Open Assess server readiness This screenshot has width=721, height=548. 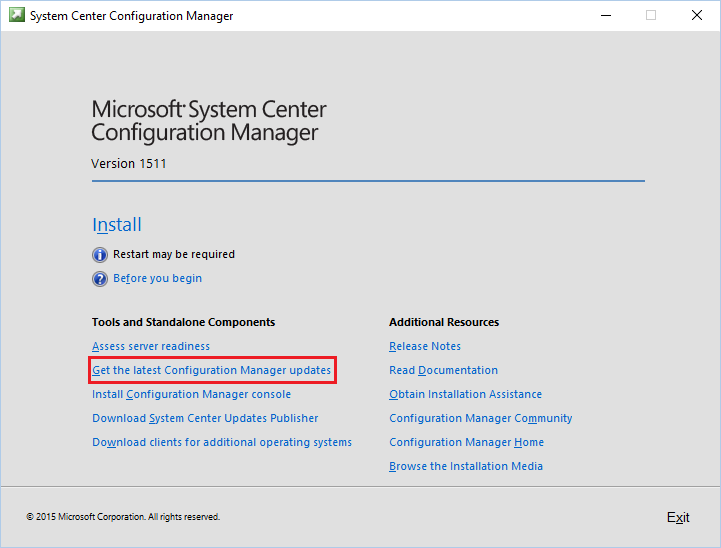(151, 346)
